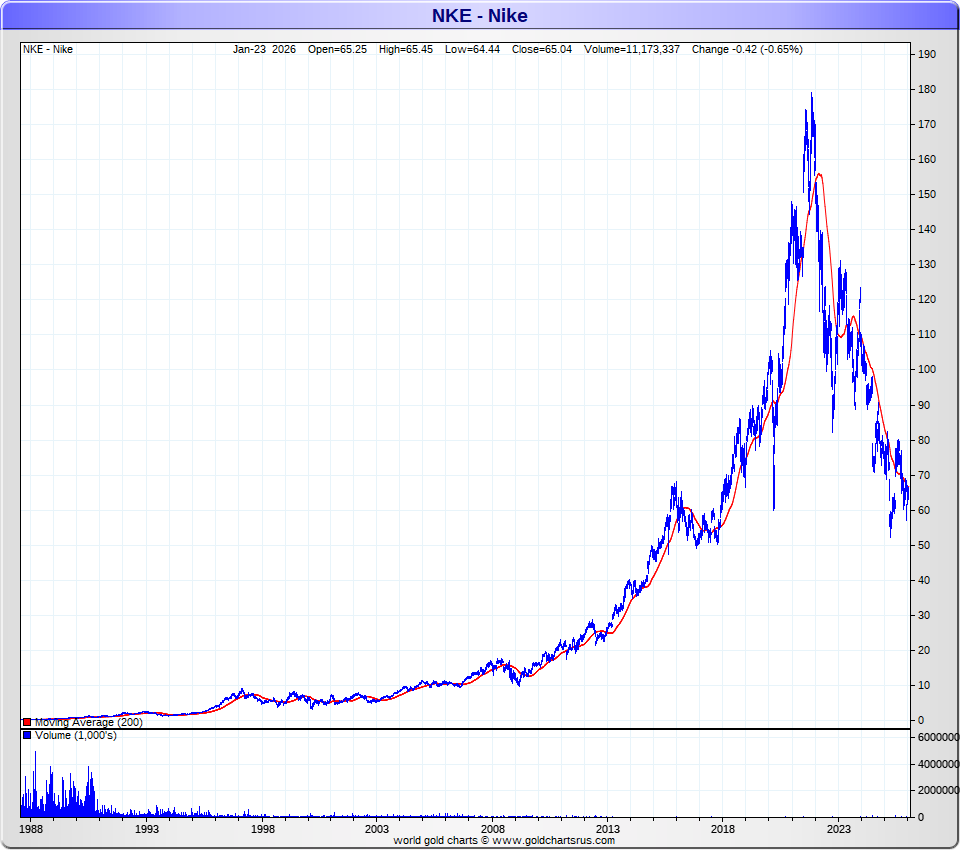Click the 4000000 volume axis label
Image resolution: width=960 pixels, height=850 pixels.
point(938,764)
